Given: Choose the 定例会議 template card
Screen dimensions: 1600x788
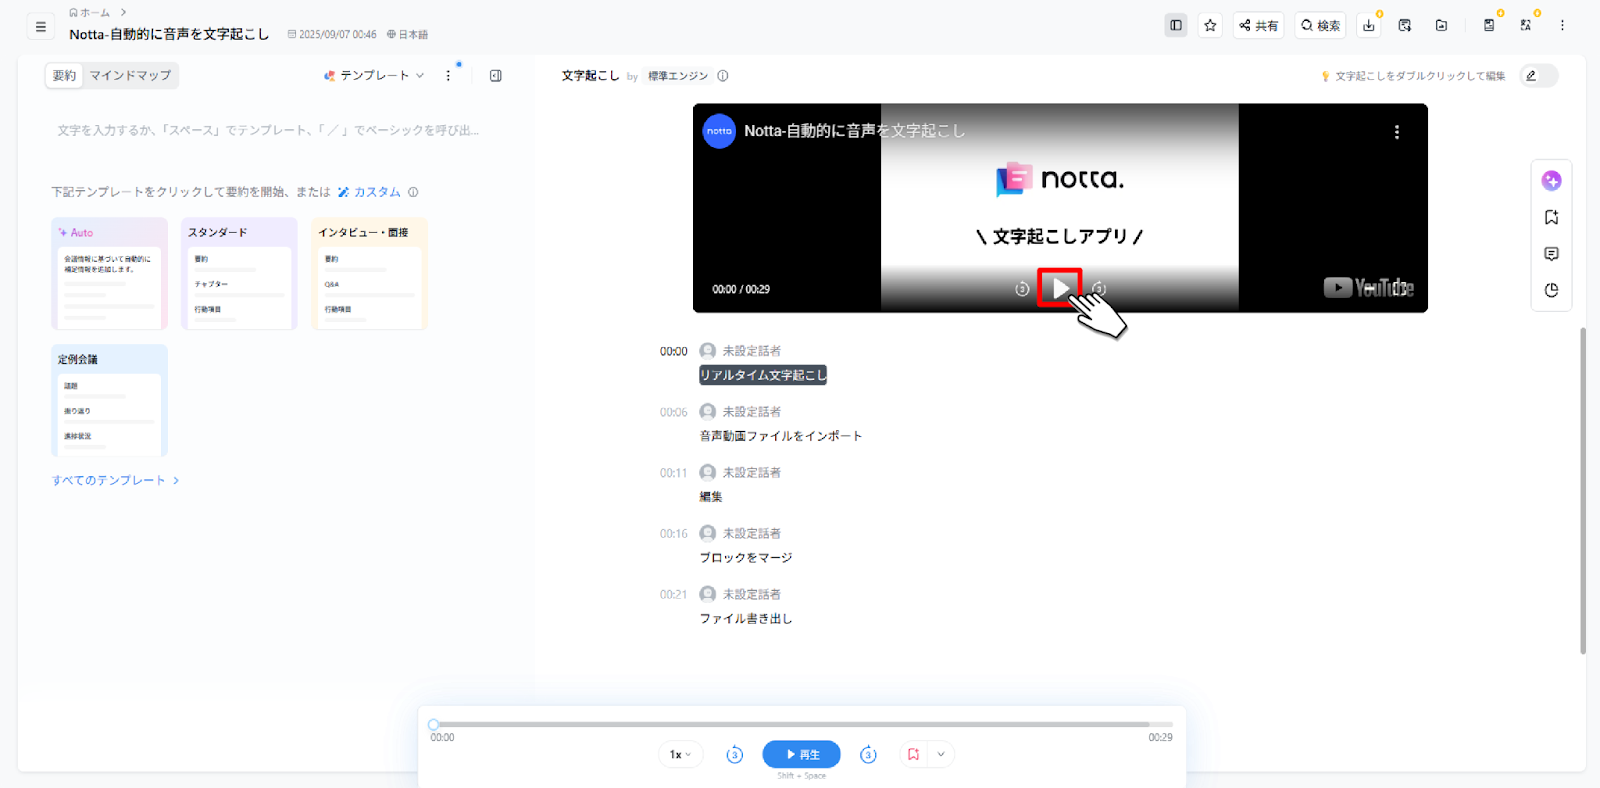Looking at the screenshot, I should coord(109,400).
